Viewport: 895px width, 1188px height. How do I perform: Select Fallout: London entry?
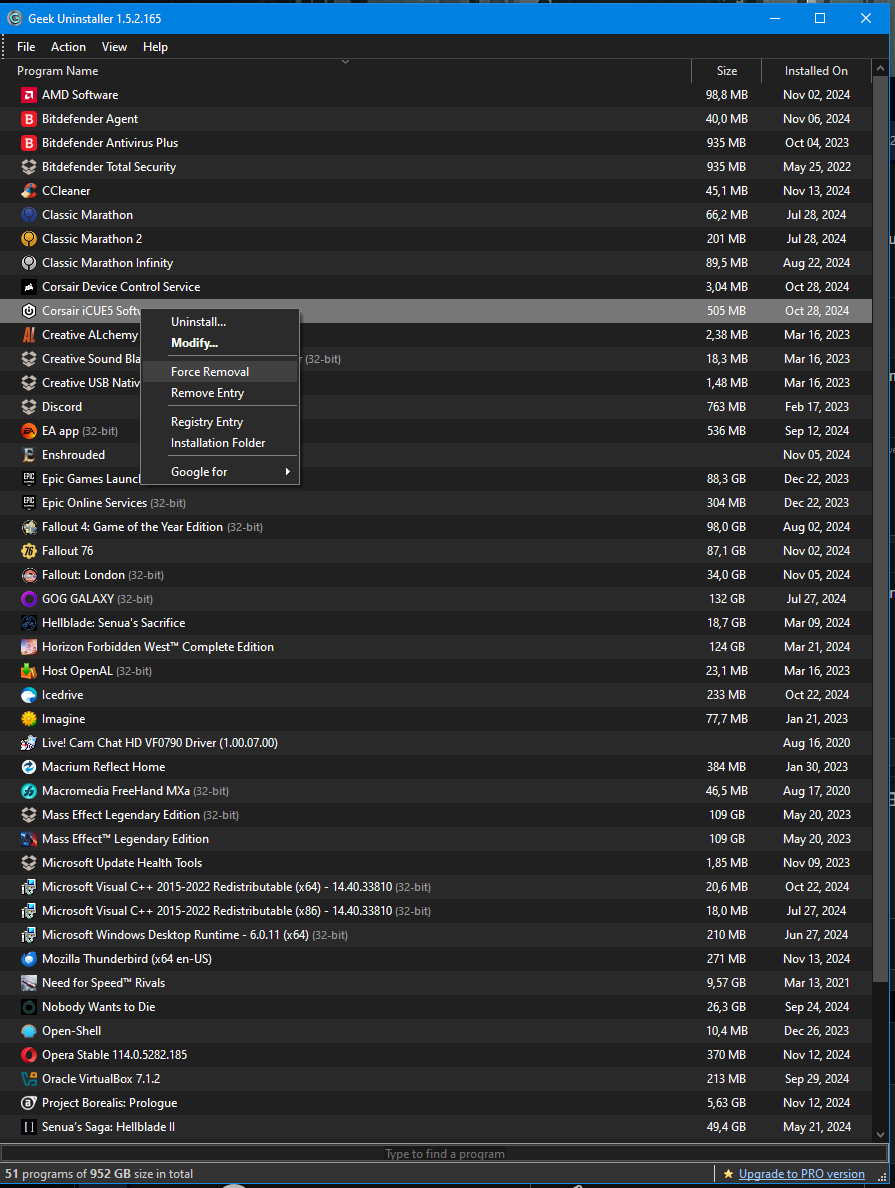tap(436, 575)
